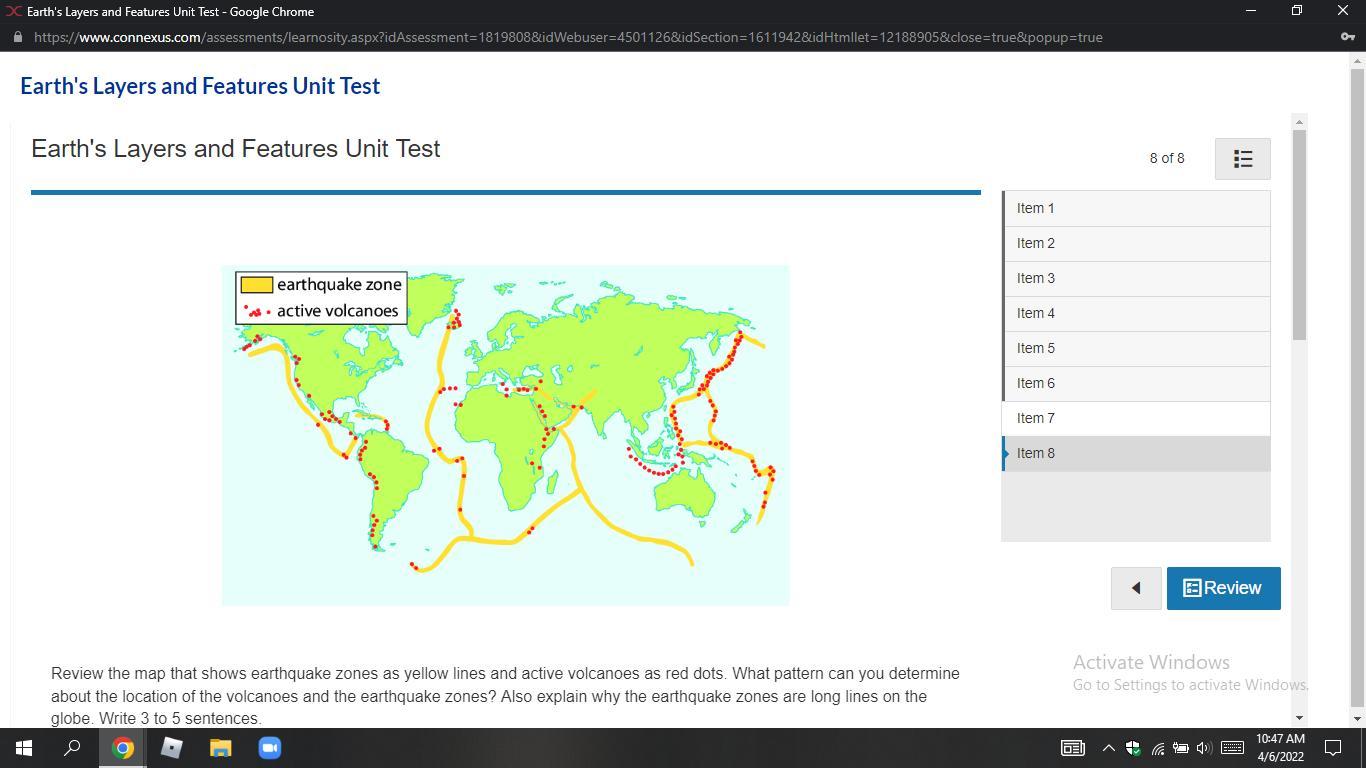Show hidden system tray icons

click(x=1108, y=748)
